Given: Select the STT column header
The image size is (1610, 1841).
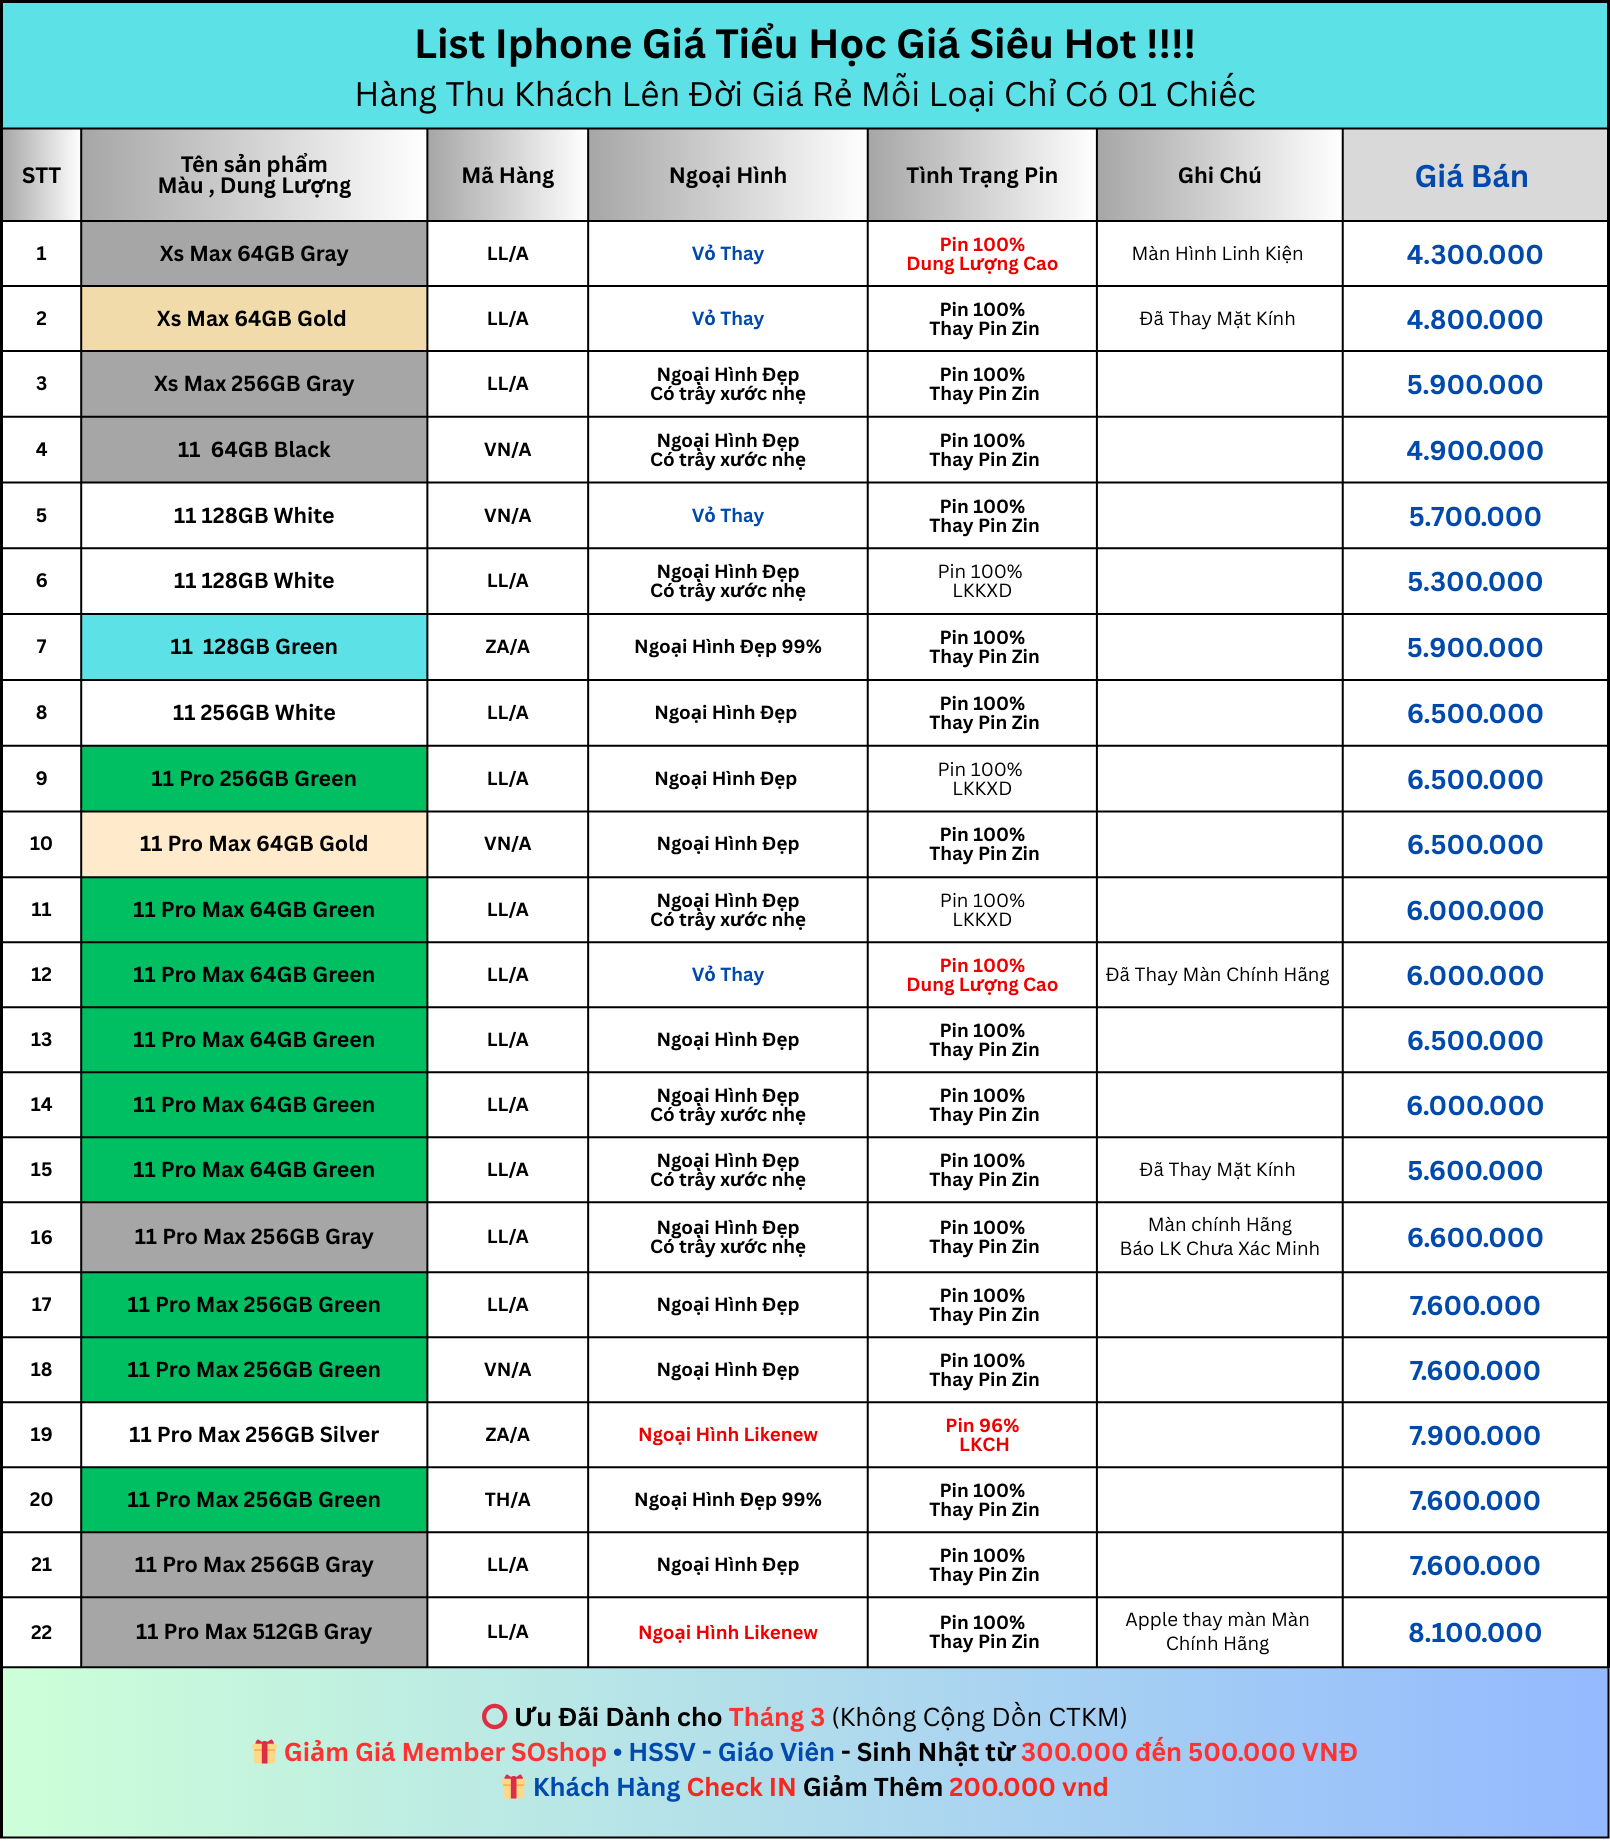Looking at the screenshot, I should (x=41, y=175).
